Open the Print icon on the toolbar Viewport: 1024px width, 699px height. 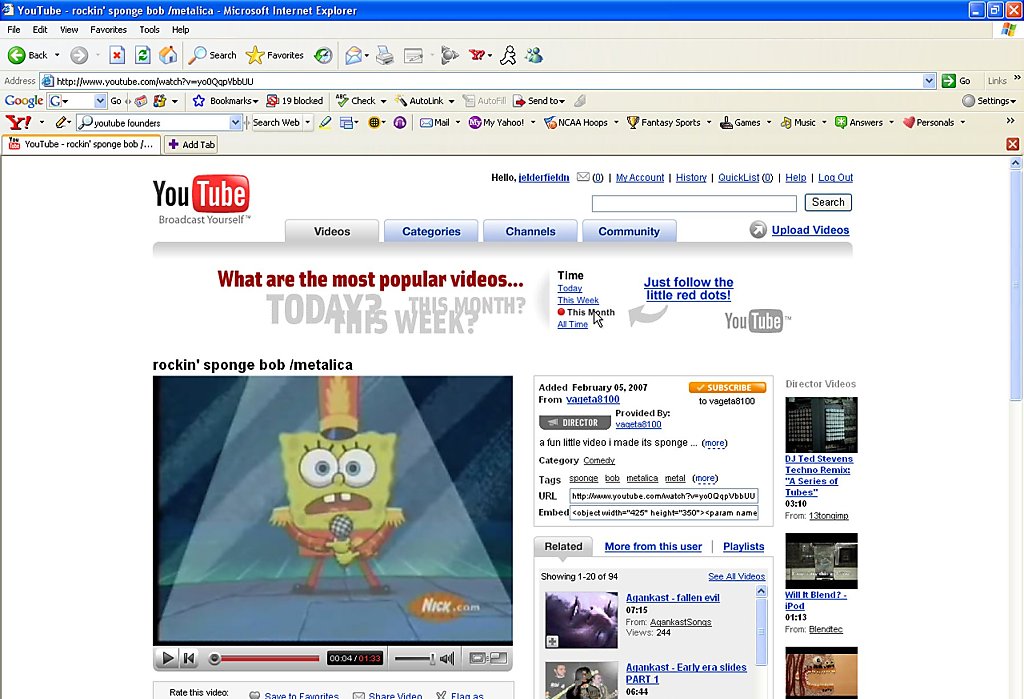pos(384,55)
